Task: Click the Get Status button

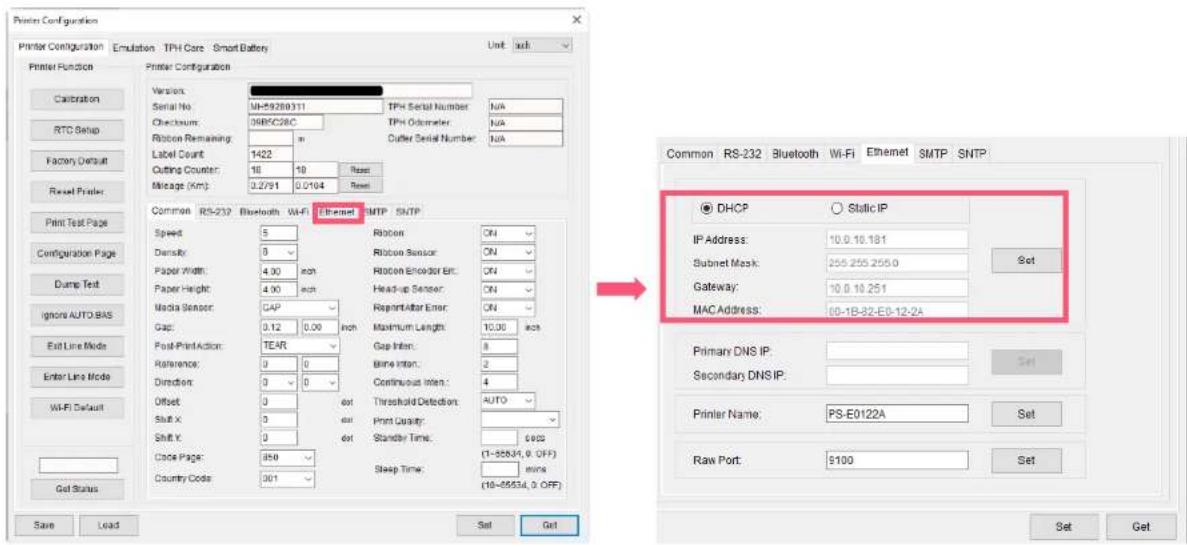Action: click(76, 489)
